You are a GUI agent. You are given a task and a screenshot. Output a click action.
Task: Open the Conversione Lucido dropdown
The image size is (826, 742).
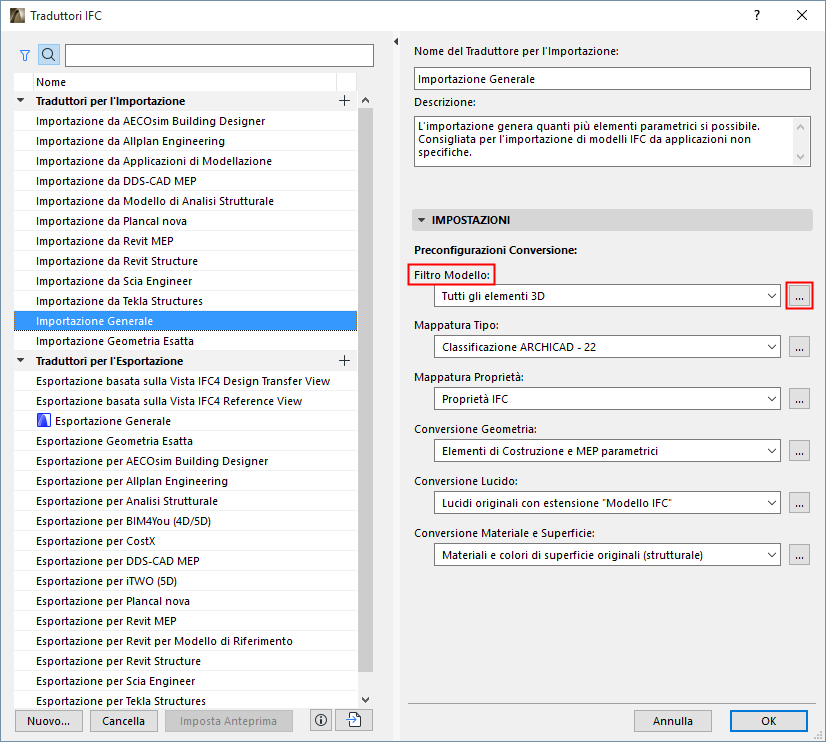(x=607, y=503)
